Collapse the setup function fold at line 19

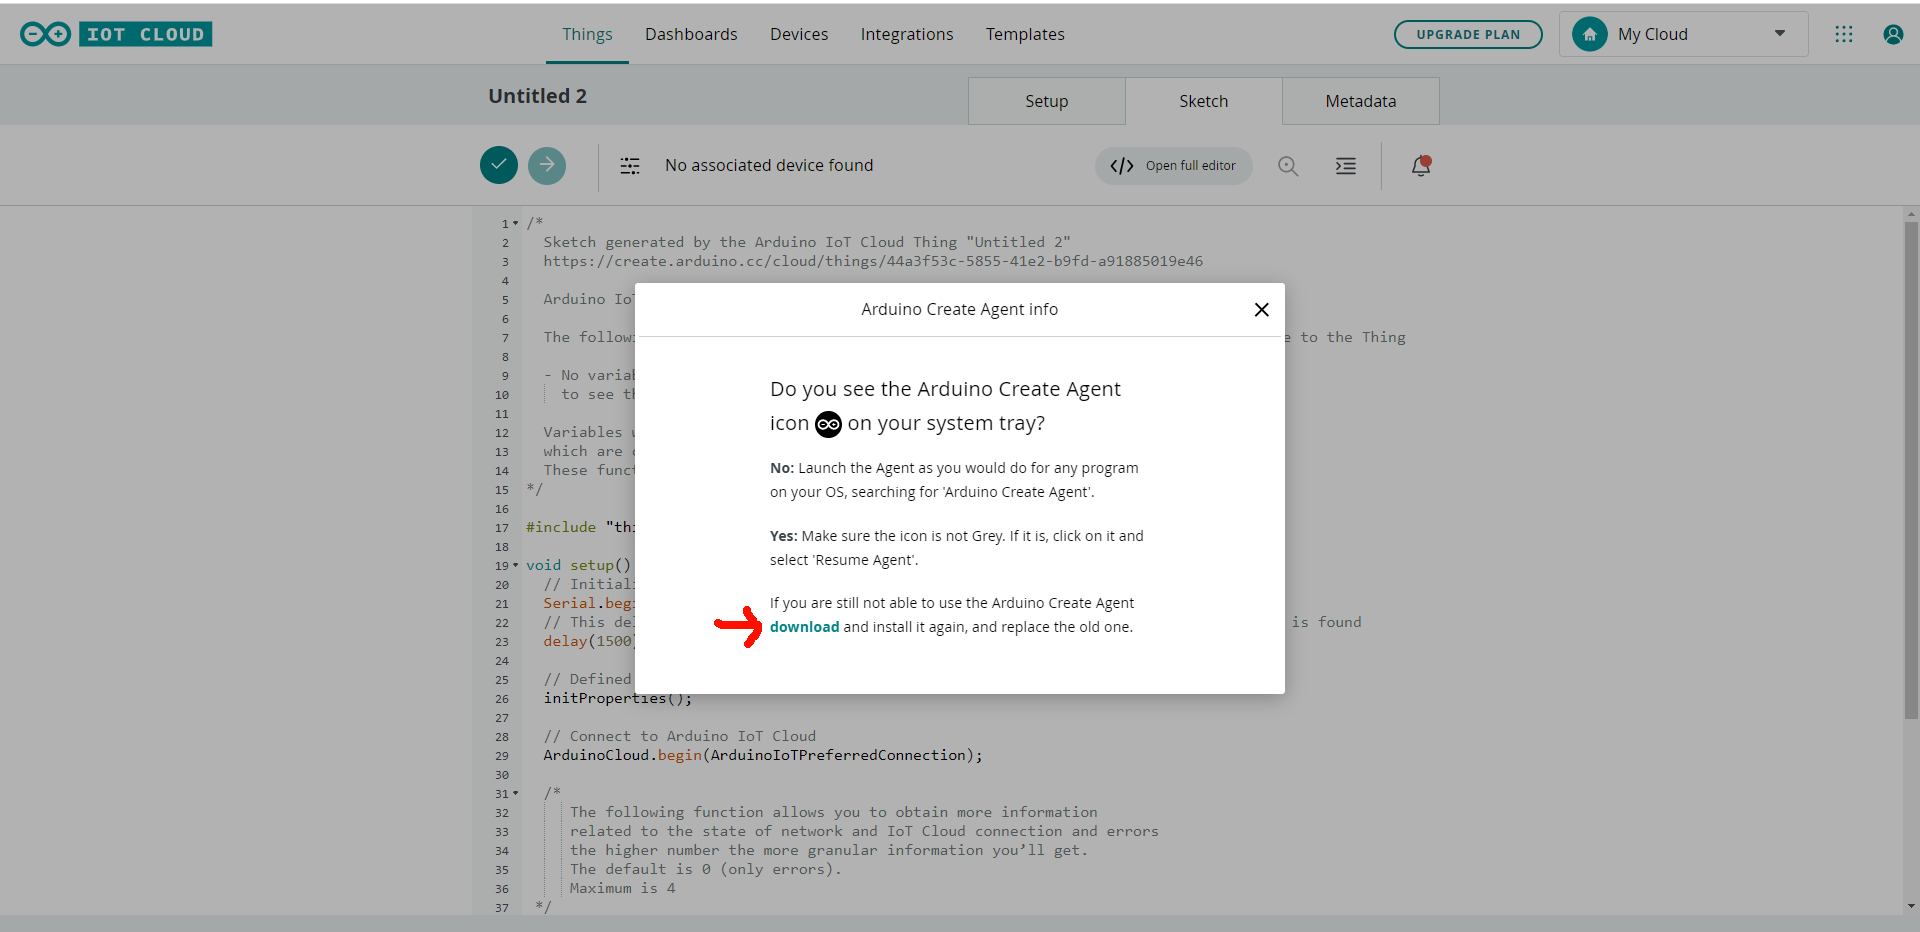click(516, 565)
